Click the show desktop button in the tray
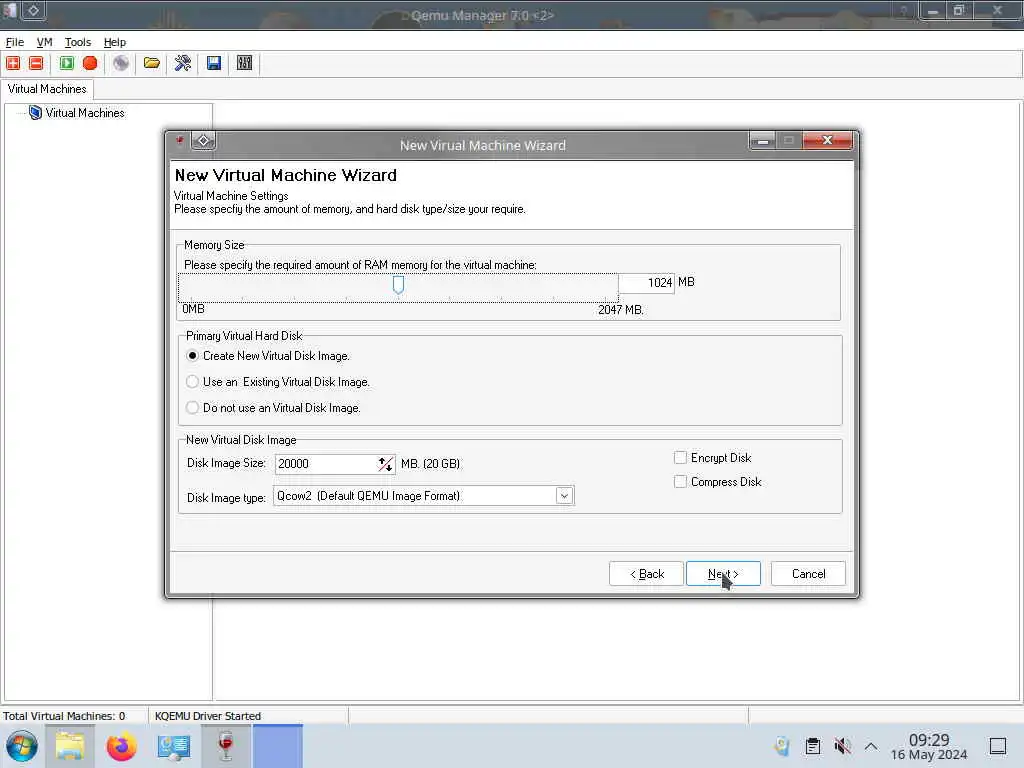This screenshot has width=1024, height=768. pyautogui.click(x=998, y=746)
